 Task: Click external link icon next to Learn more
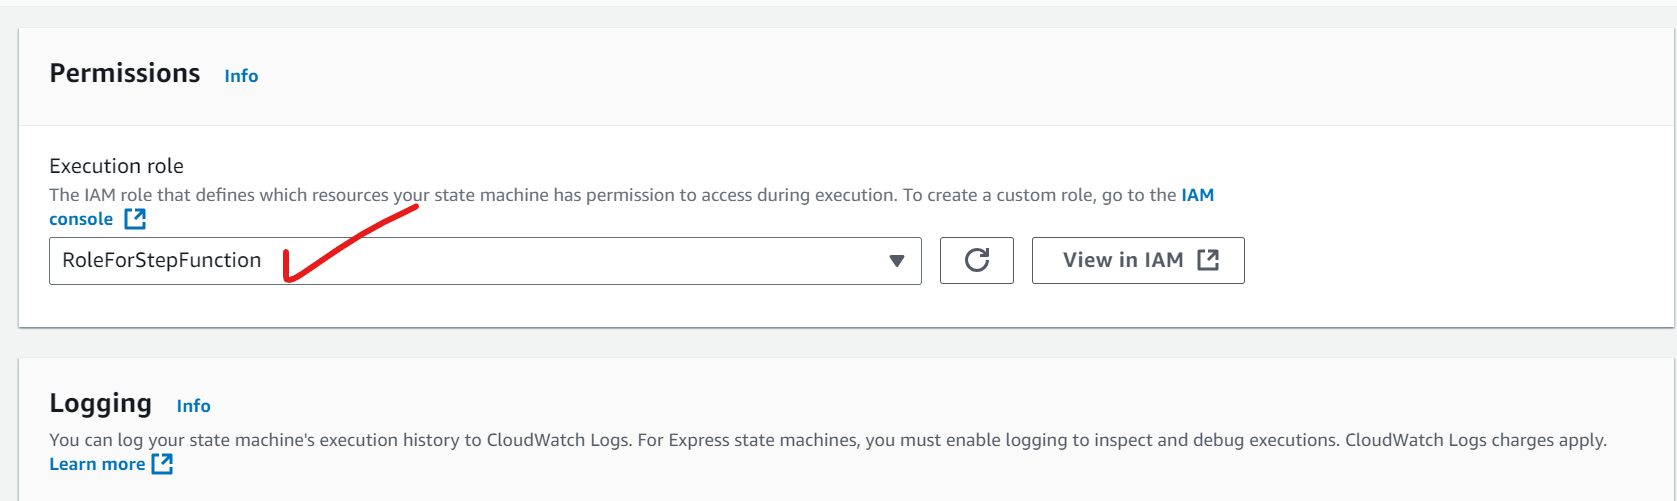pyautogui.click(x=162, y=464)
